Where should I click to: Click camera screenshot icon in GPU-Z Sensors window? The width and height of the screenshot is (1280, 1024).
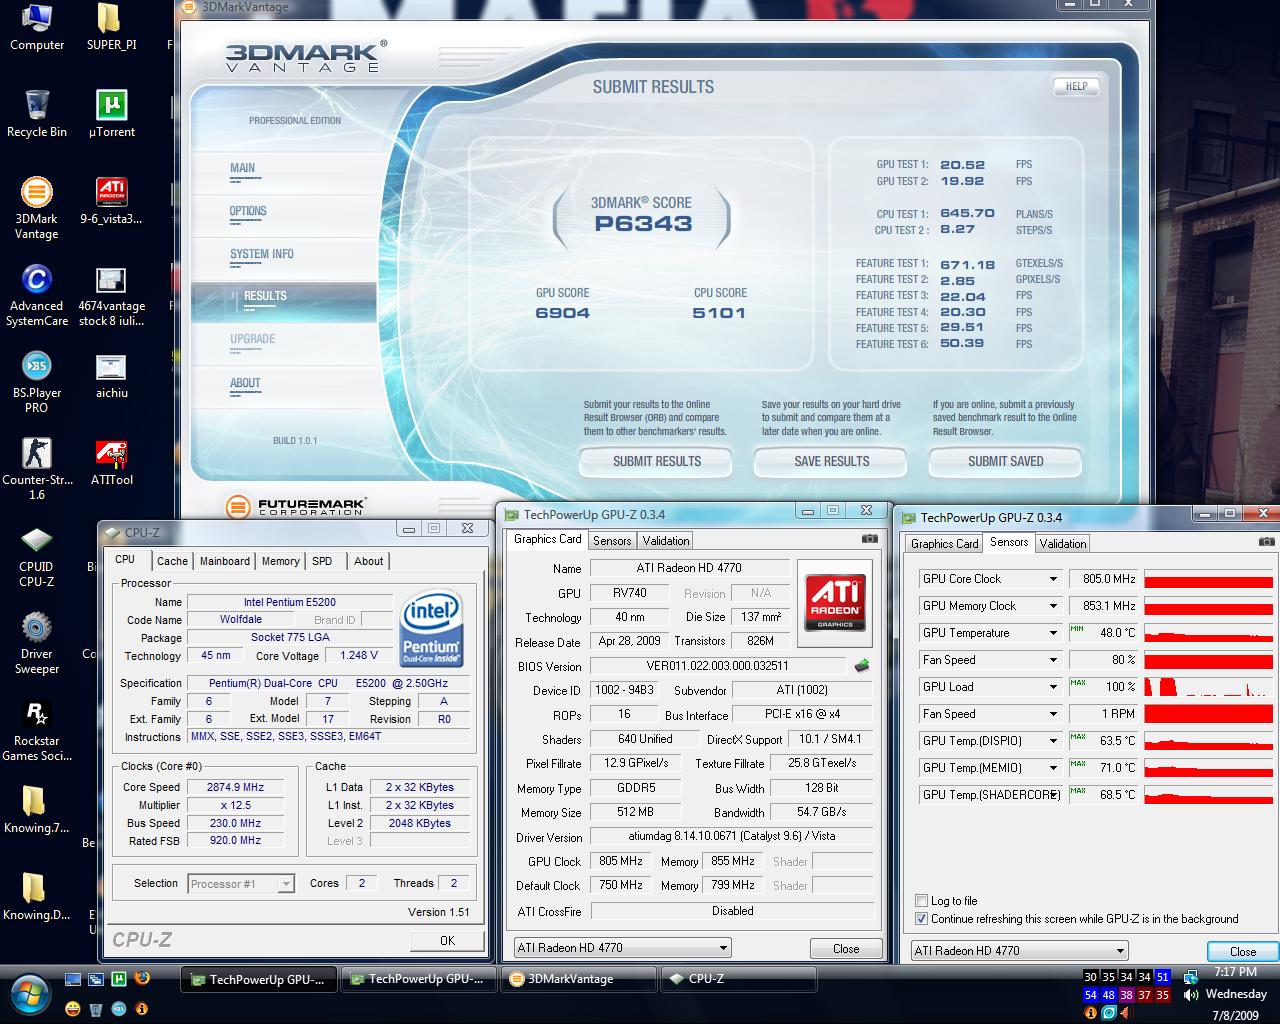pyautogui.click(x=1267, y=542)
